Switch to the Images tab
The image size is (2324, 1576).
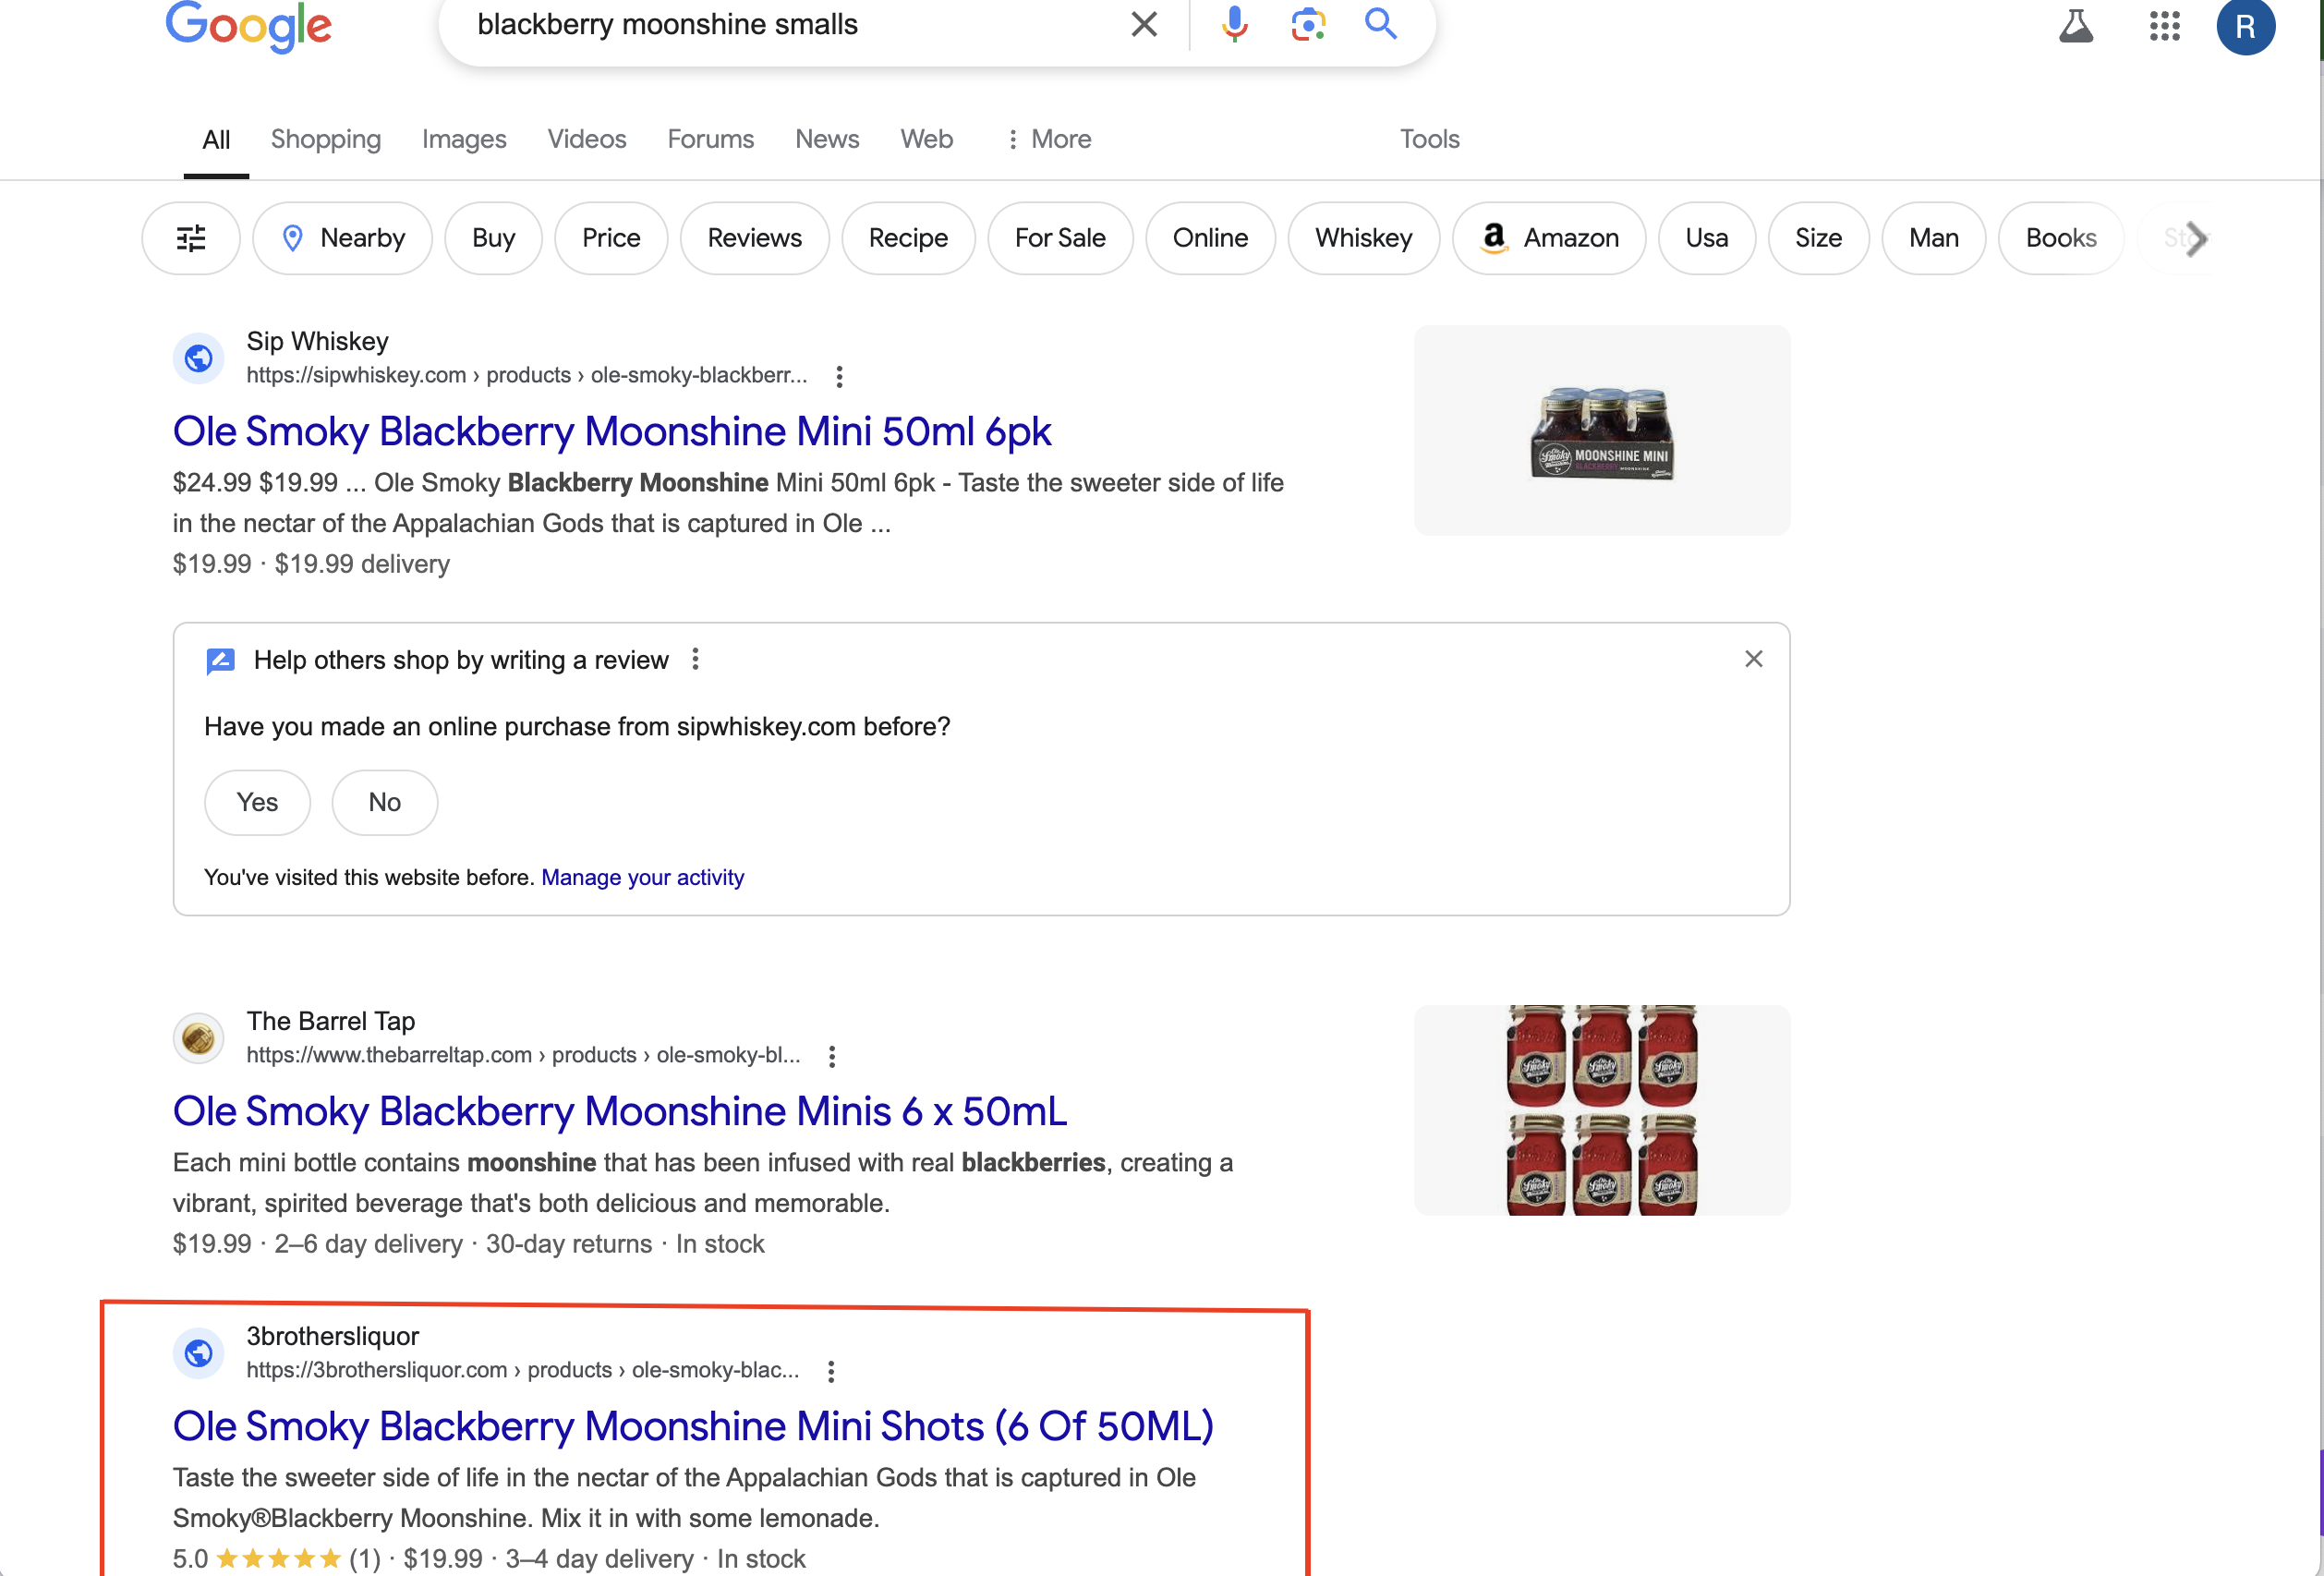coord(464,139)
